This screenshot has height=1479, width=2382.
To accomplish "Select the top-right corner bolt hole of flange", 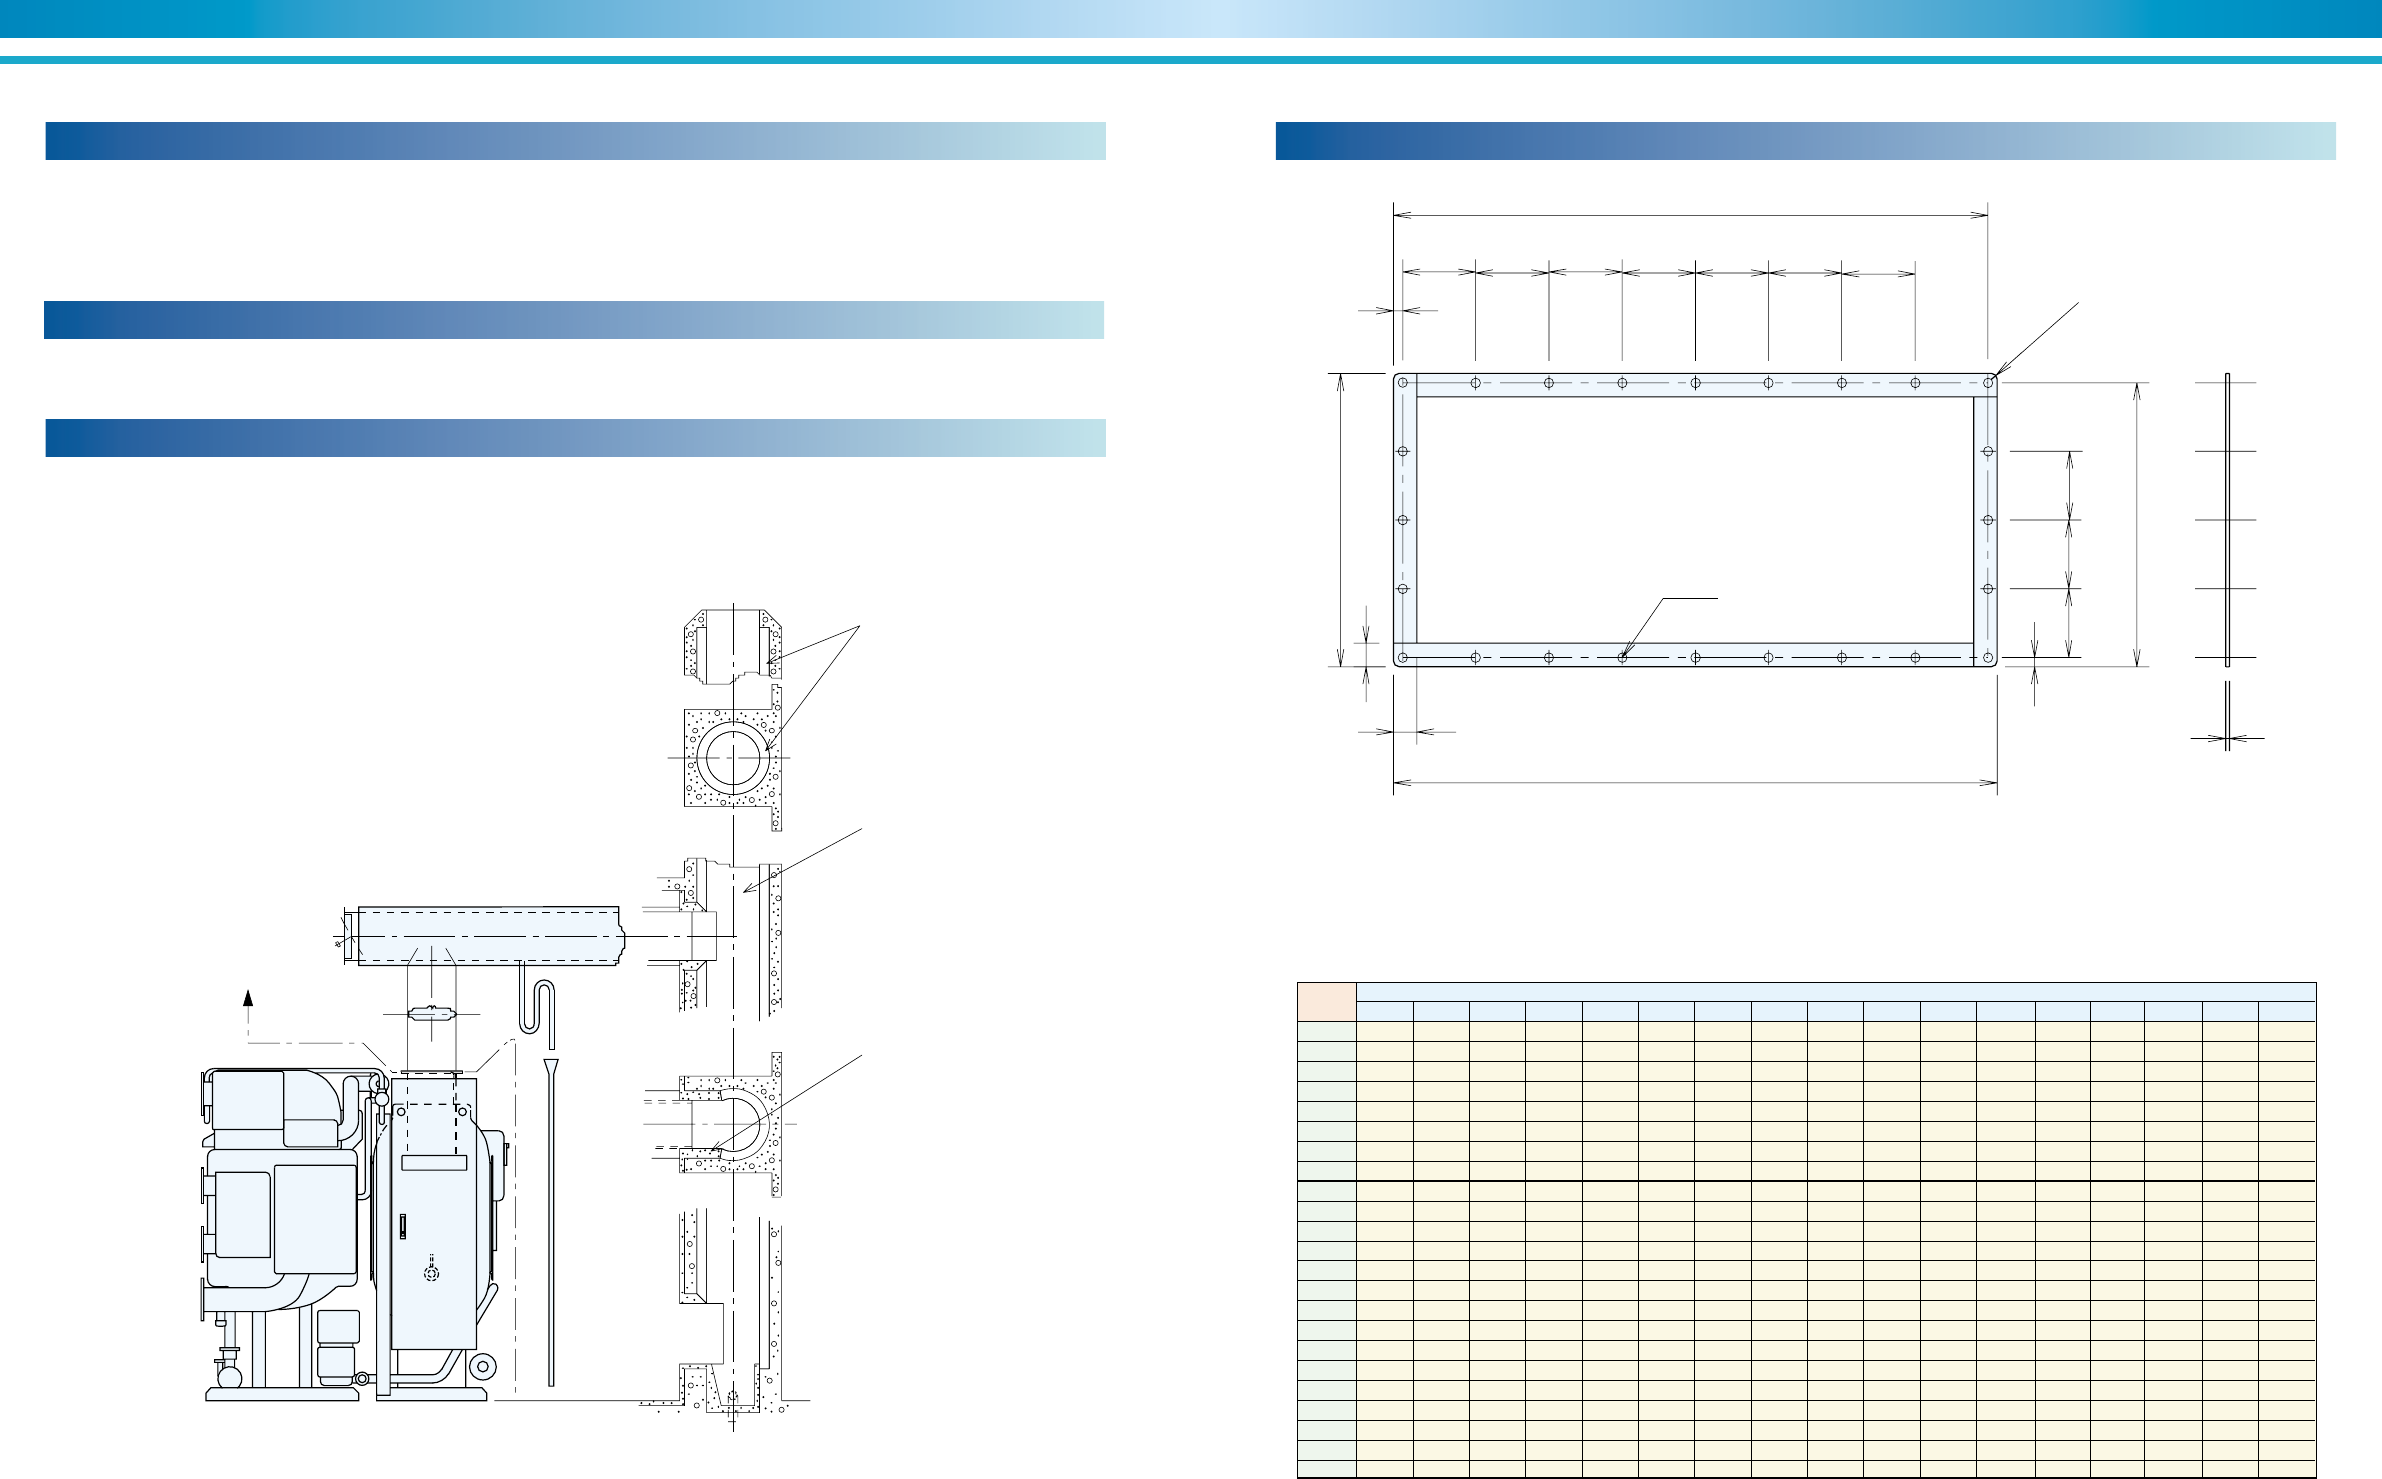I will point(1988,382).
